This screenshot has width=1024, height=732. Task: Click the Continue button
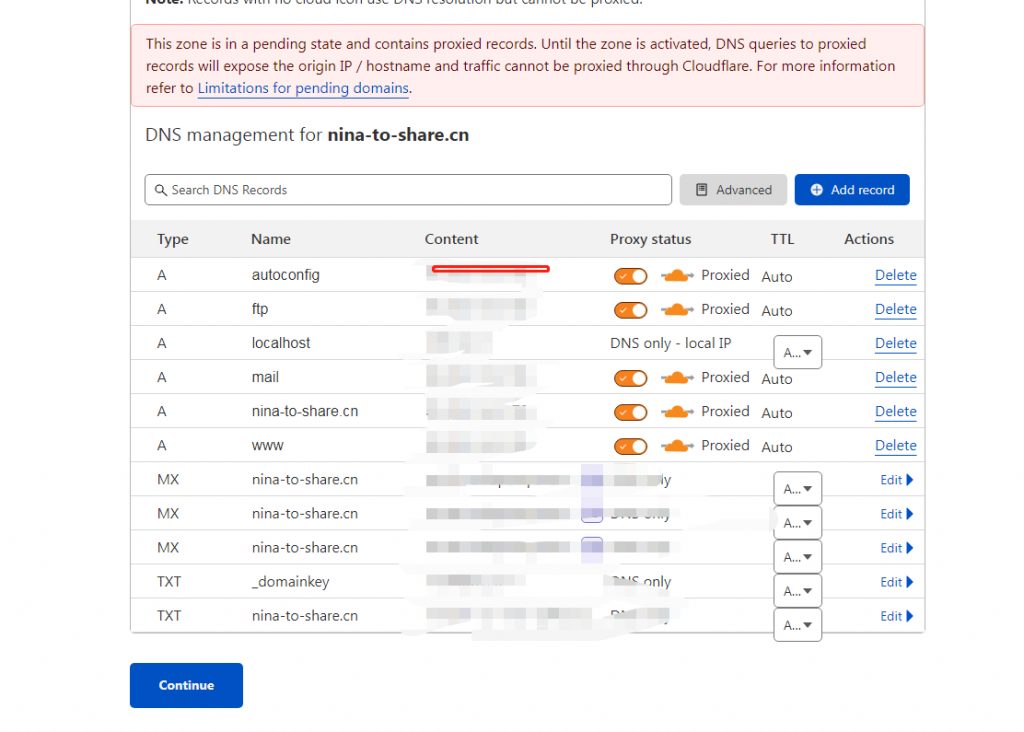(186, 685)
